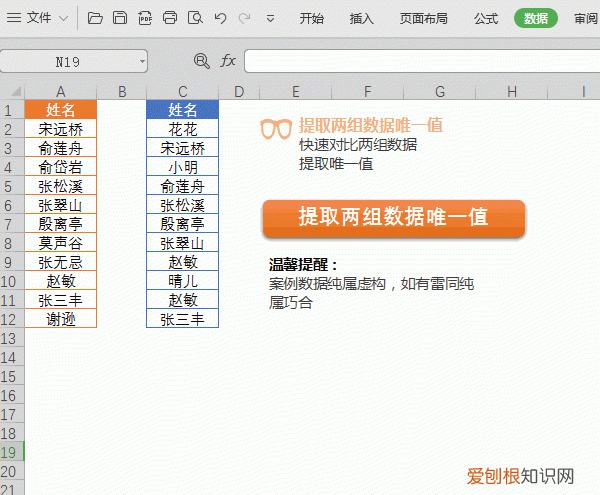Click the Save icon
The height and width of the screenshot is (495, 600).
click(x=120, y=18)
